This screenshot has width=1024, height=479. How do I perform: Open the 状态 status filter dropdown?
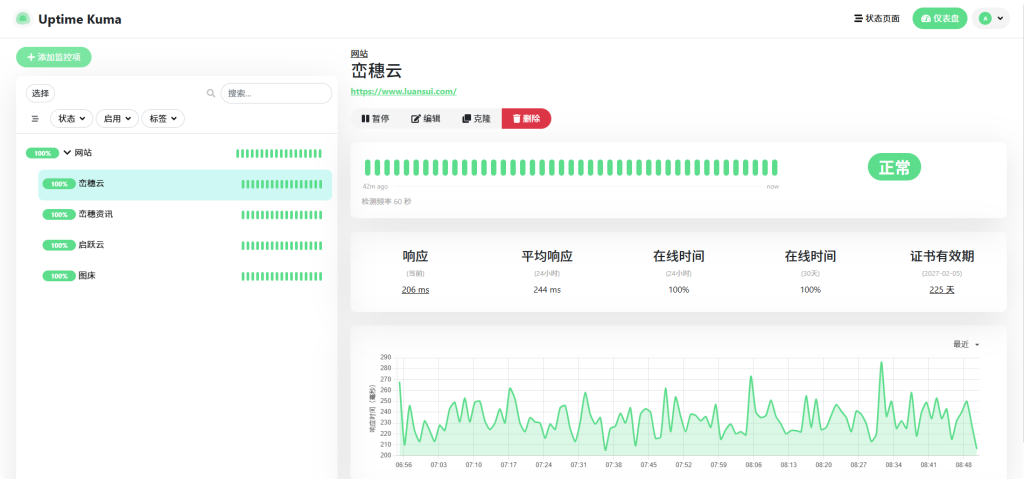click(x=71, y=119)
